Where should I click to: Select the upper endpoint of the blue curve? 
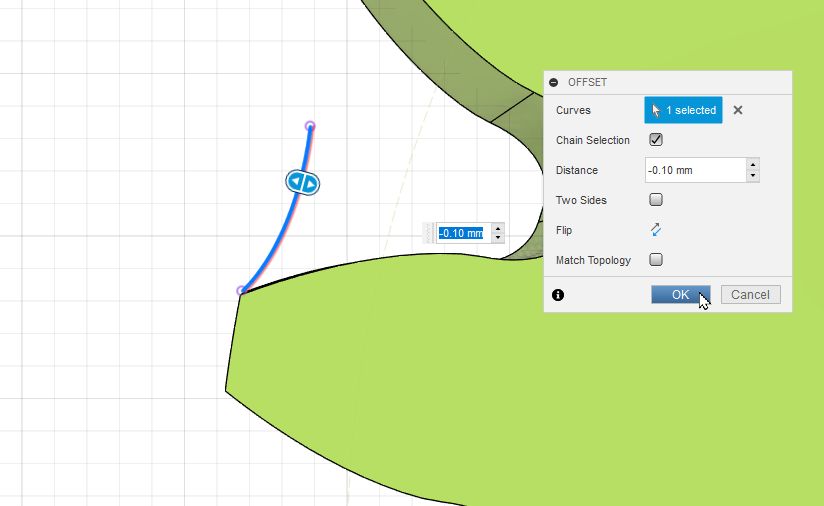point(310,126)
